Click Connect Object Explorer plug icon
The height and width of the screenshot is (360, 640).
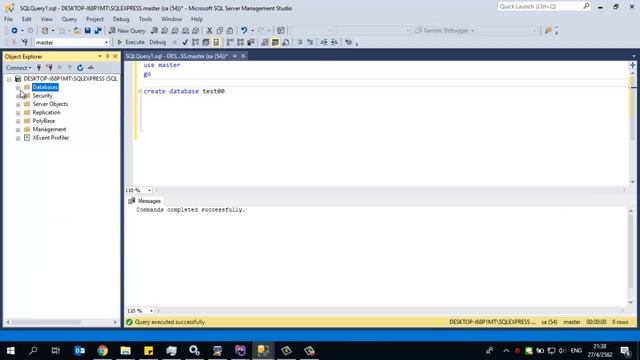pyautogui.click(x=39, y=68)
